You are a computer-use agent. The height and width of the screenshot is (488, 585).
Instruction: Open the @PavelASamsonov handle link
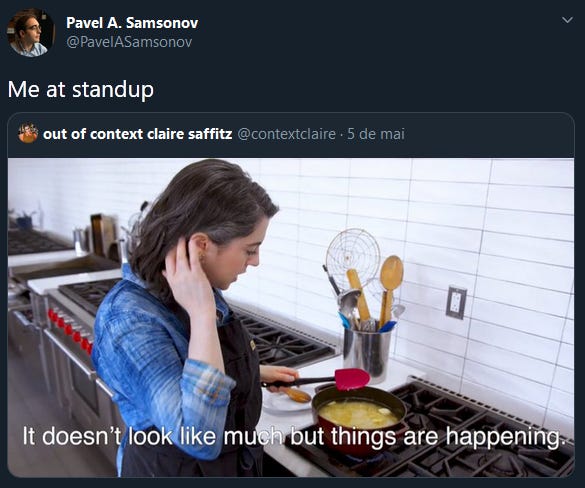click(129, 42)
